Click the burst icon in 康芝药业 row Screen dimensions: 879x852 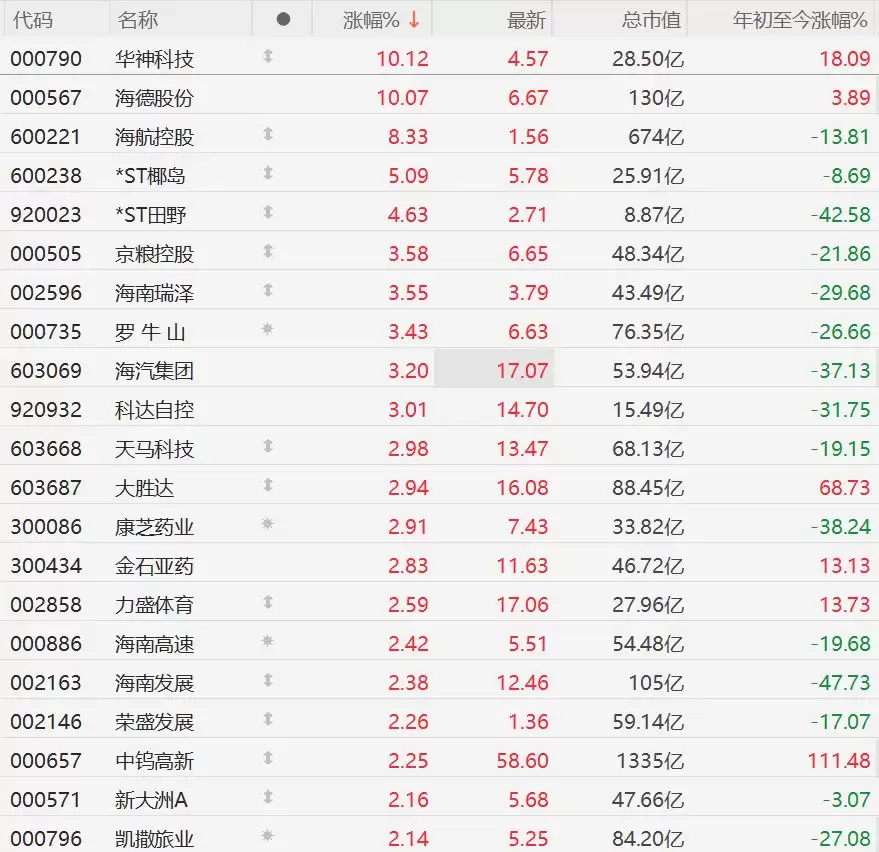(x=267, y=526)
